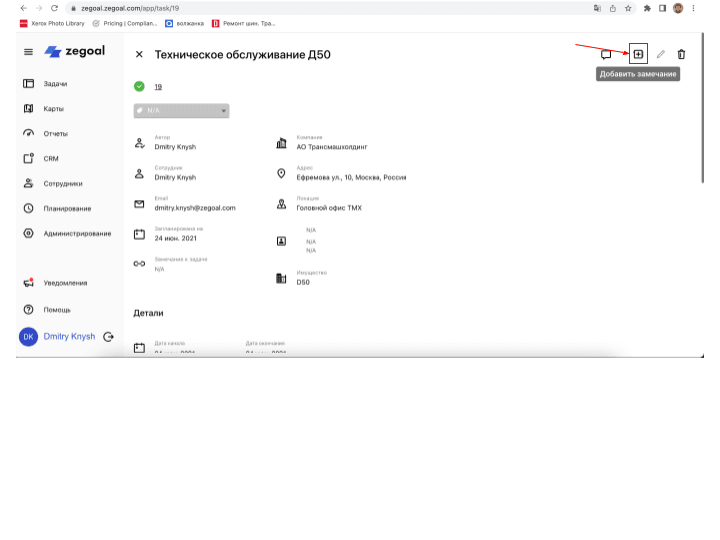Click the green status check circle
The height and width of the screenshot is (540, 720).
coord(139,86)
